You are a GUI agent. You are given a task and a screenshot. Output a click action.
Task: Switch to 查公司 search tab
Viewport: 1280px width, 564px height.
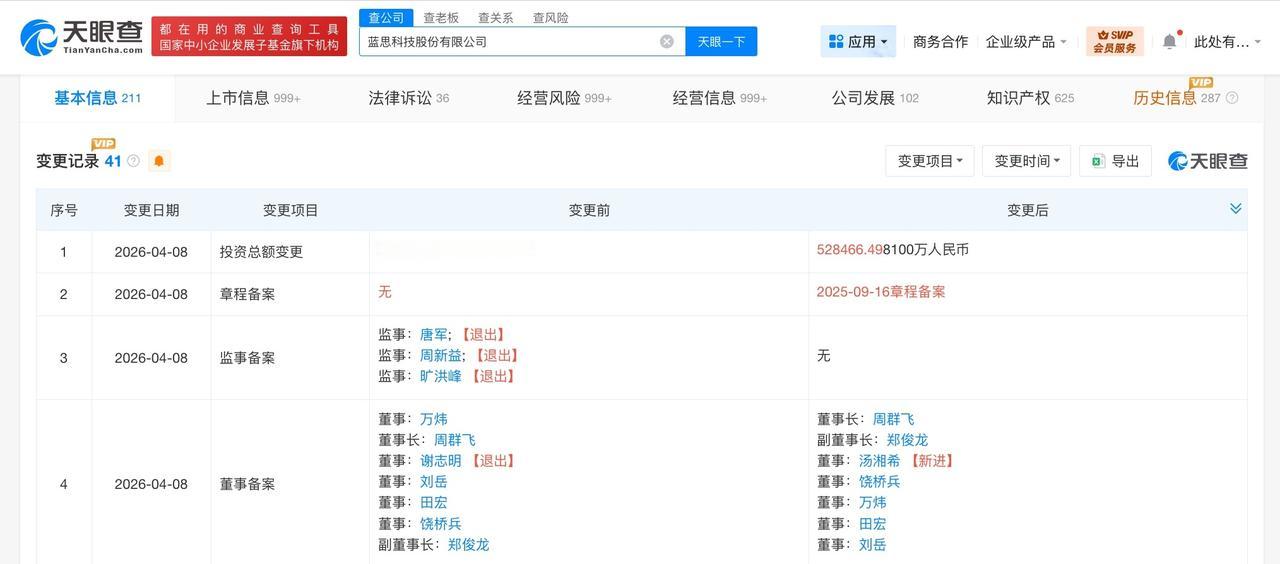(386, 18)
